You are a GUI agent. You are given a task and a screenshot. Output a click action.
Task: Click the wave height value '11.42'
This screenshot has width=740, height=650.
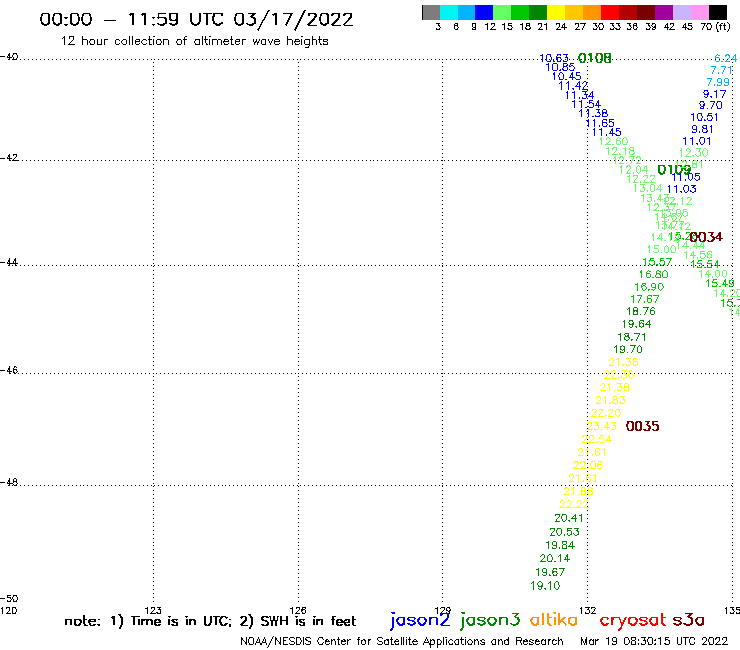click(x=573, y=86)
